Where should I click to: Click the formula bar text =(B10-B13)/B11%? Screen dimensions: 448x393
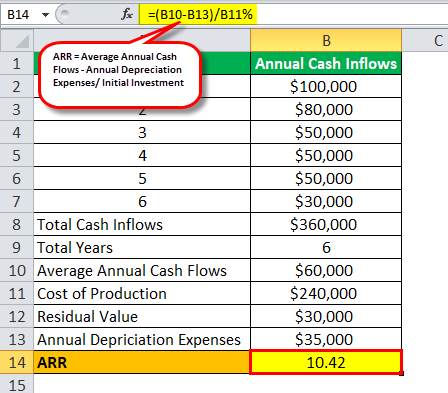point(200,14)
